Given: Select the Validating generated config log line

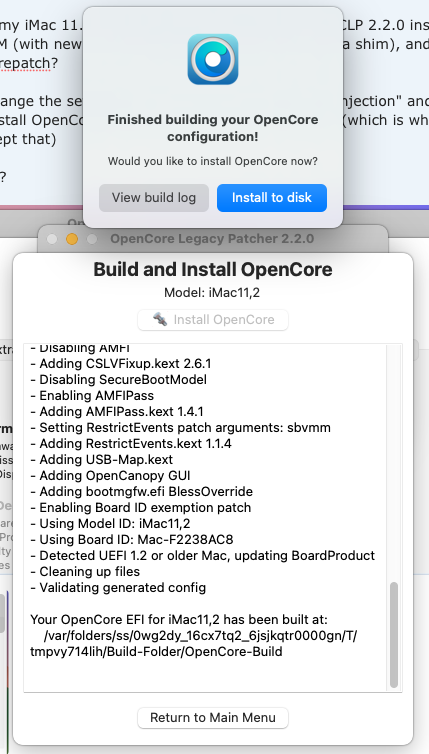Looking at the screenshot, I should (x=118, y=587).
